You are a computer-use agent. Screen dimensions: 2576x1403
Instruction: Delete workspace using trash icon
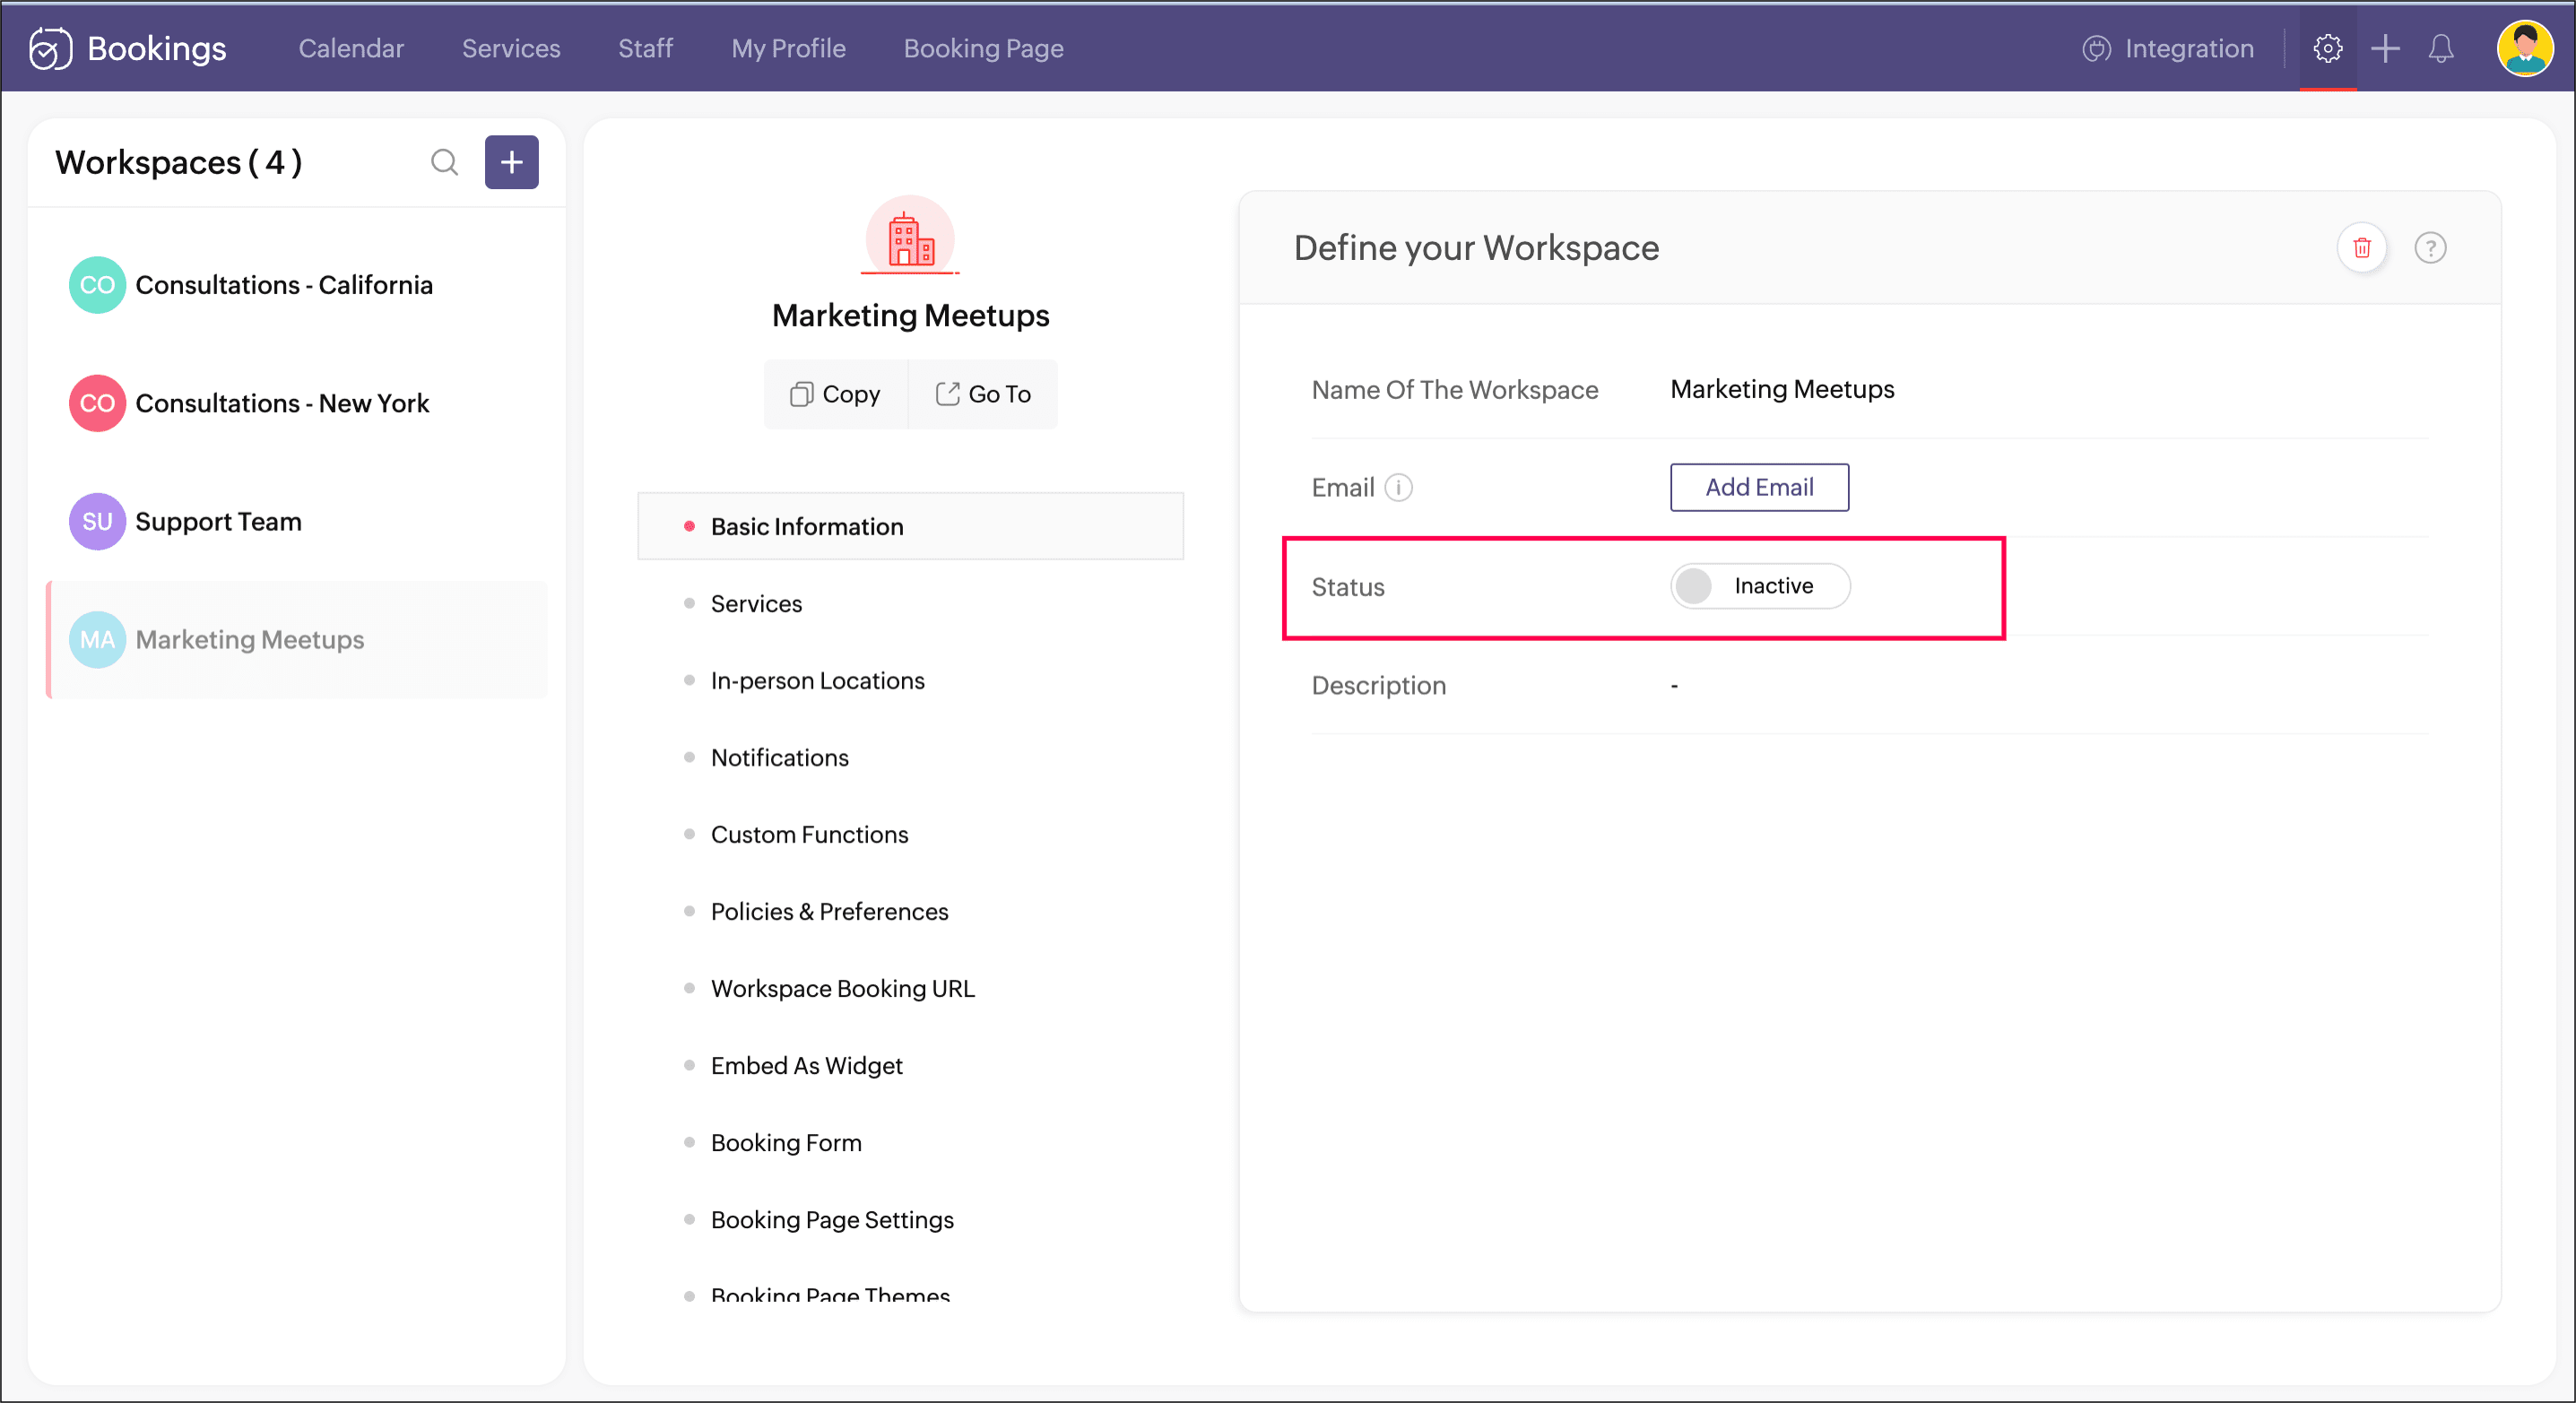coord(2362,247)
